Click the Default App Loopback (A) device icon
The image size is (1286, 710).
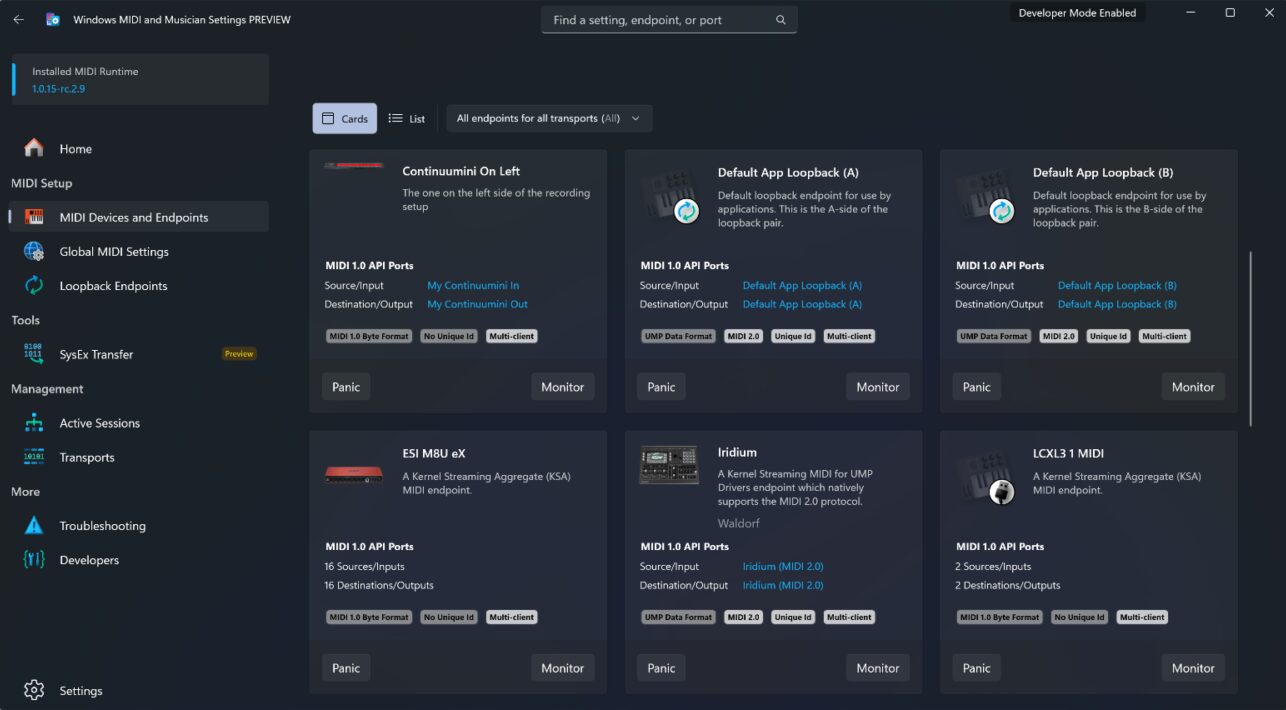point(669,195)
